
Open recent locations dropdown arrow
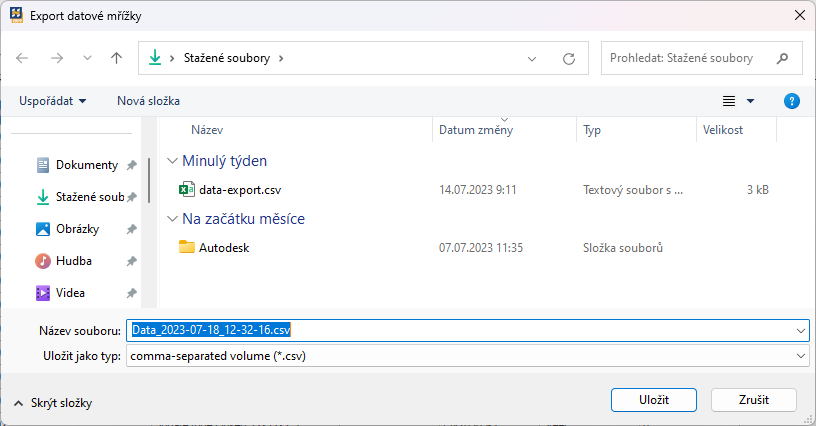tap(87, 58)
